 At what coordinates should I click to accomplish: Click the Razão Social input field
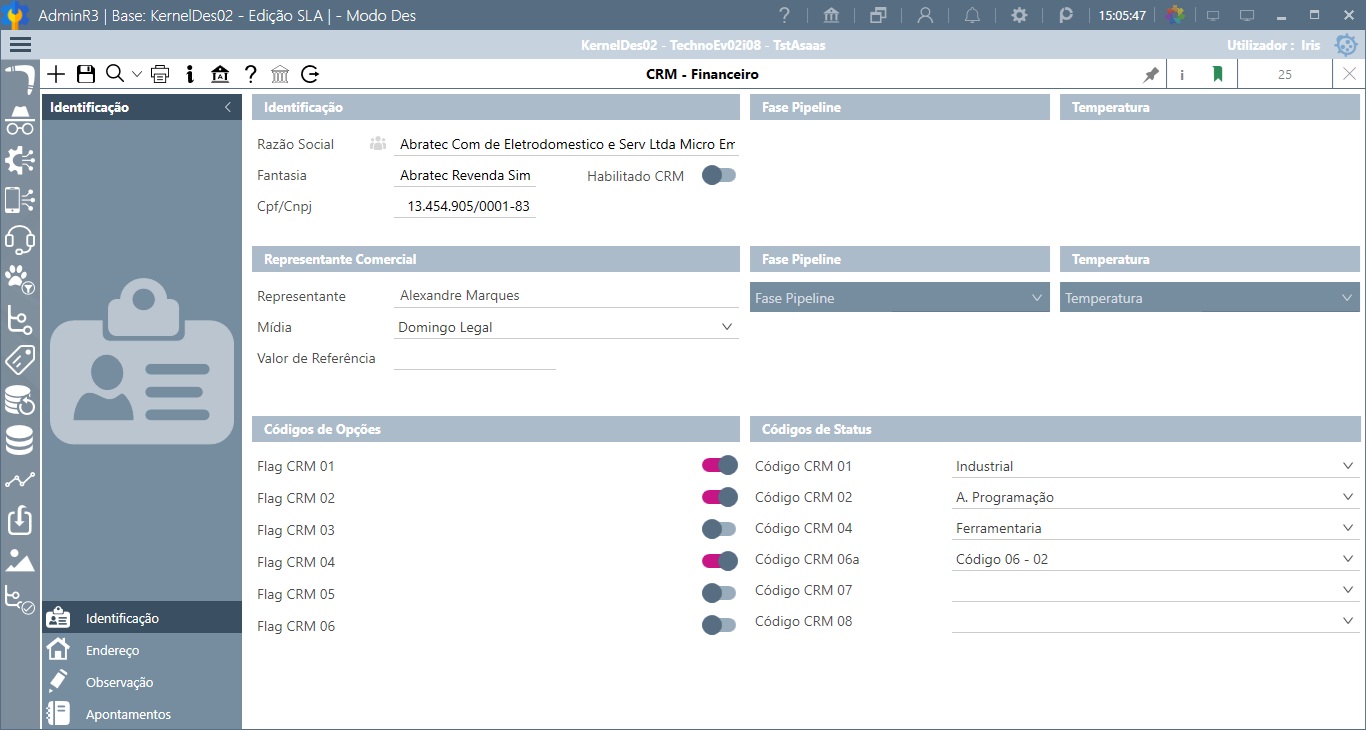[x=566, y=144]
